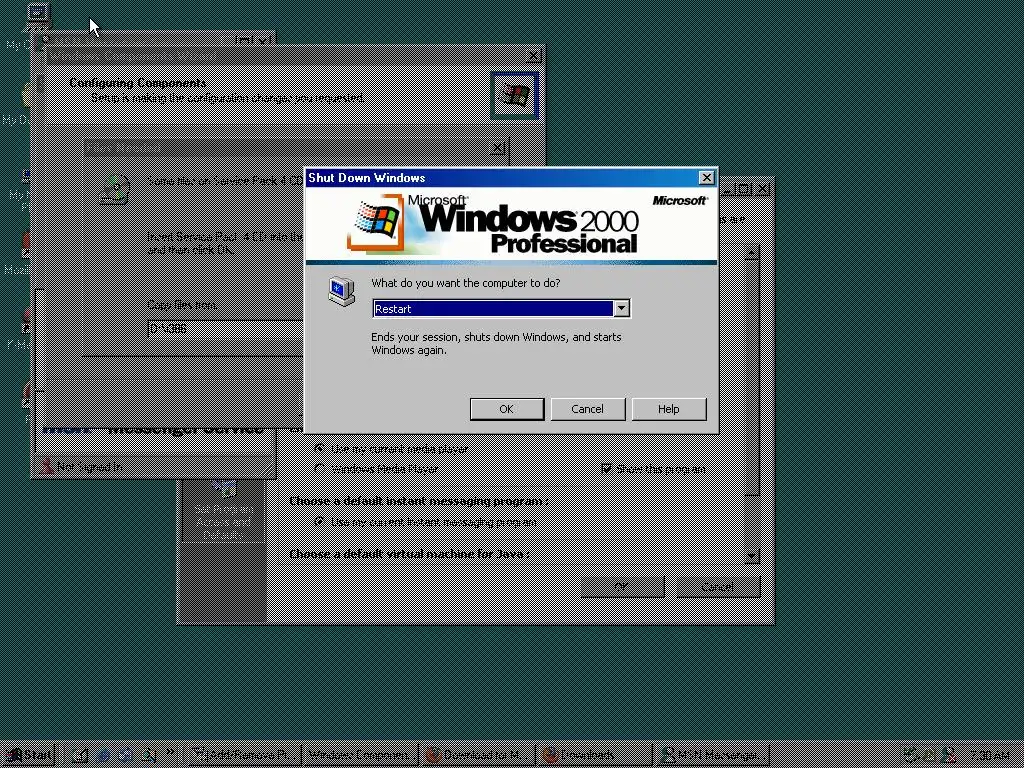Switch to 'Download for M...' taskbar button
This screenshot has height=768, width=1024.
(477, 755)
